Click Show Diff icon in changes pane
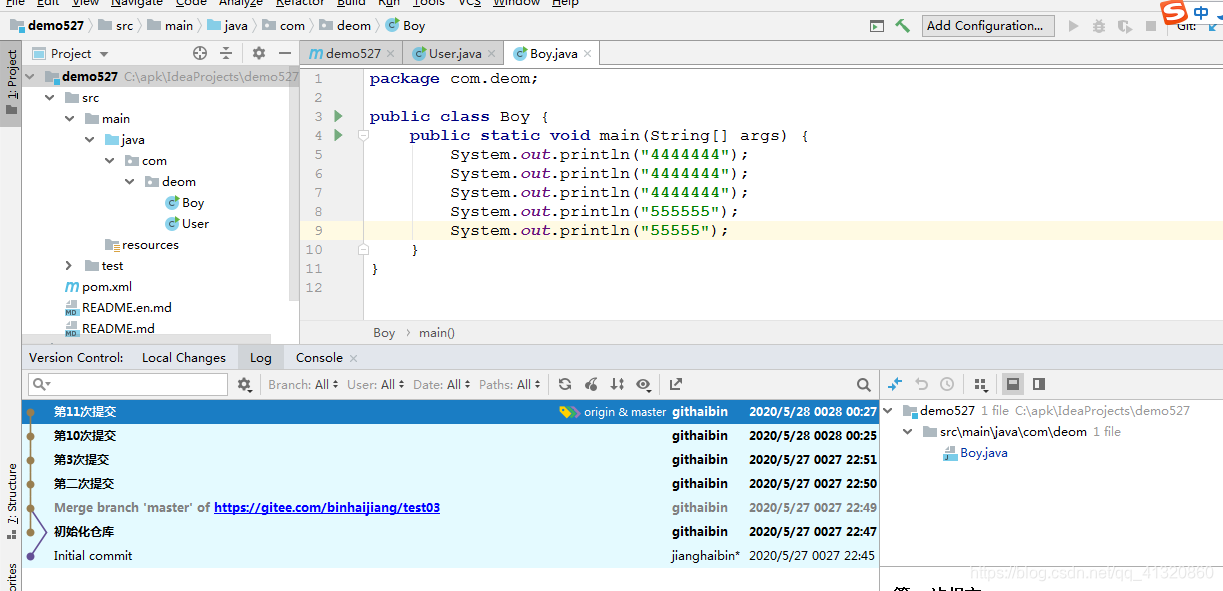Viewport: 1223px width, 591px height. (x=895, y=384)
